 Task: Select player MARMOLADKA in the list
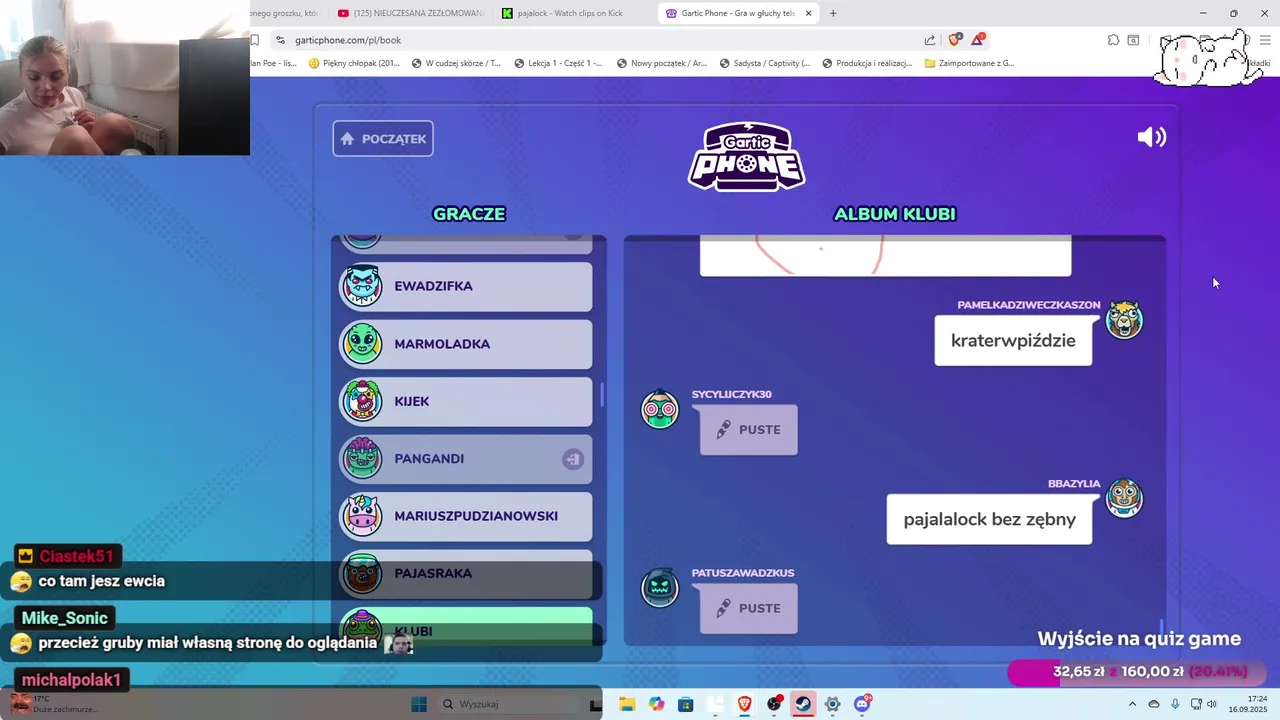pyautogui.click(x=466, y=344)
